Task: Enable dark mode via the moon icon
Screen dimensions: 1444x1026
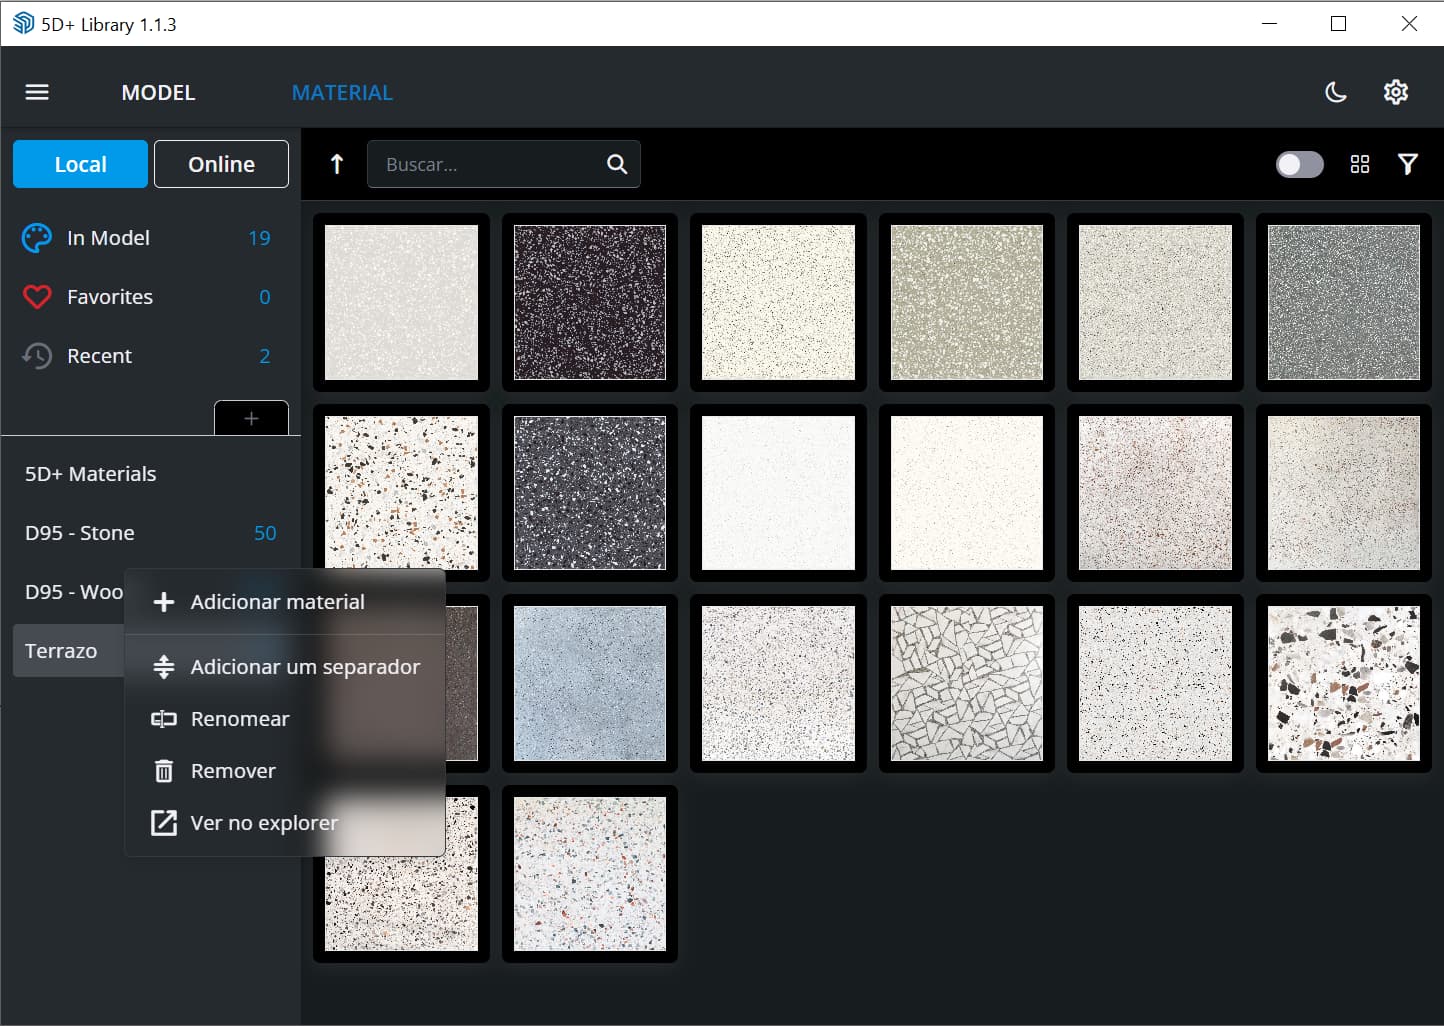Action: coord(1336,91)
